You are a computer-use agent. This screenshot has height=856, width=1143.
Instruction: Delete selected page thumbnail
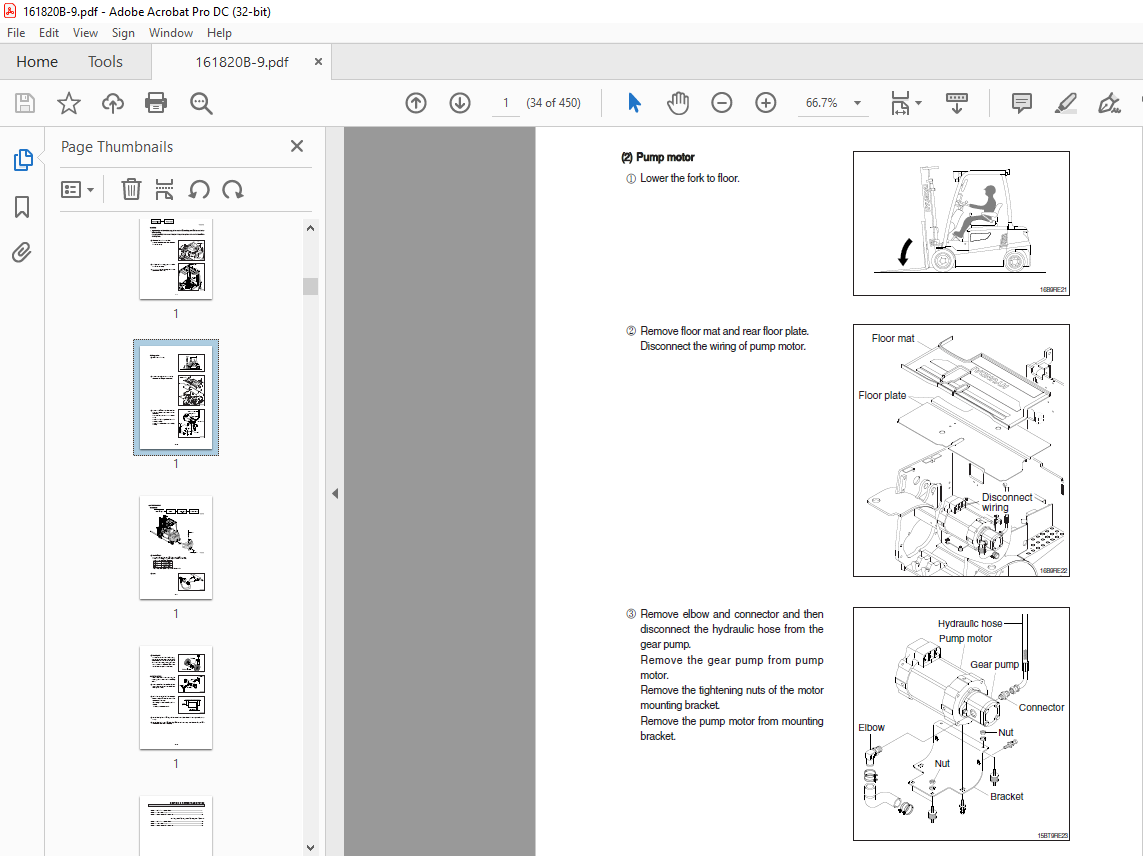(130, 190)
